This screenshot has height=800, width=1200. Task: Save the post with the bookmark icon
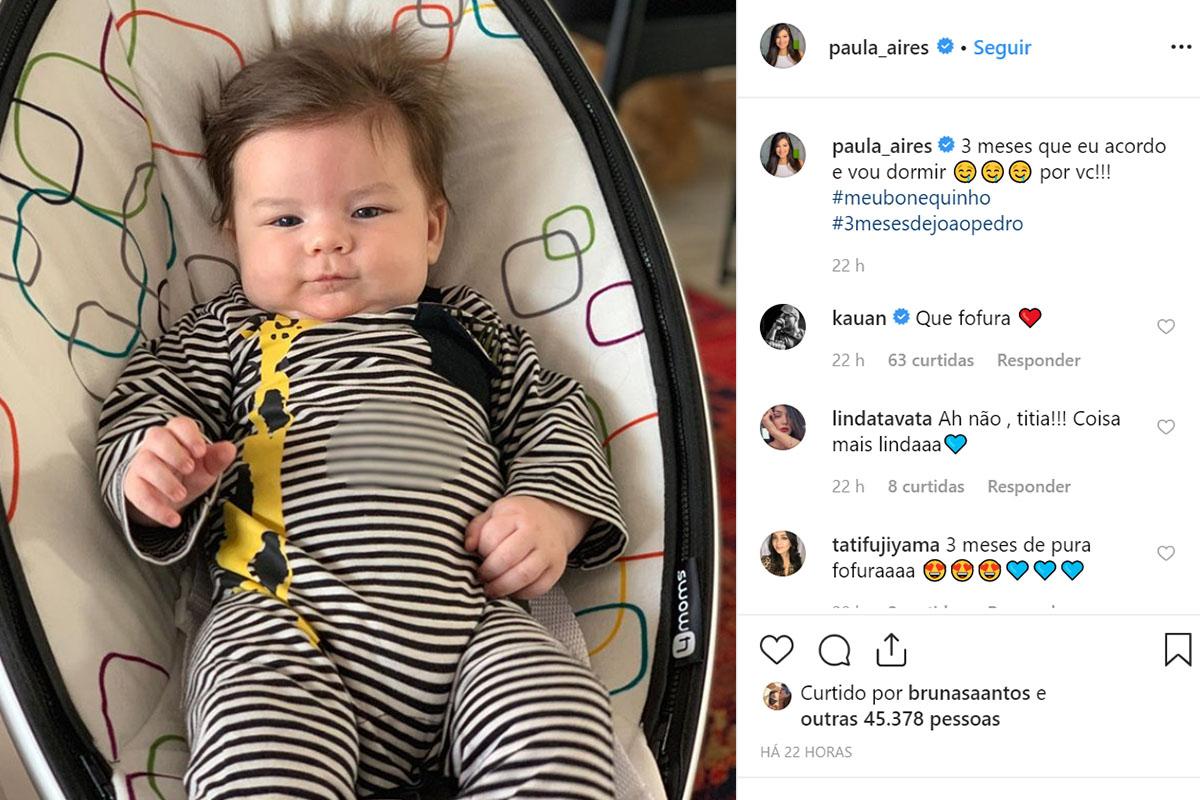[x=1178, y=650]
